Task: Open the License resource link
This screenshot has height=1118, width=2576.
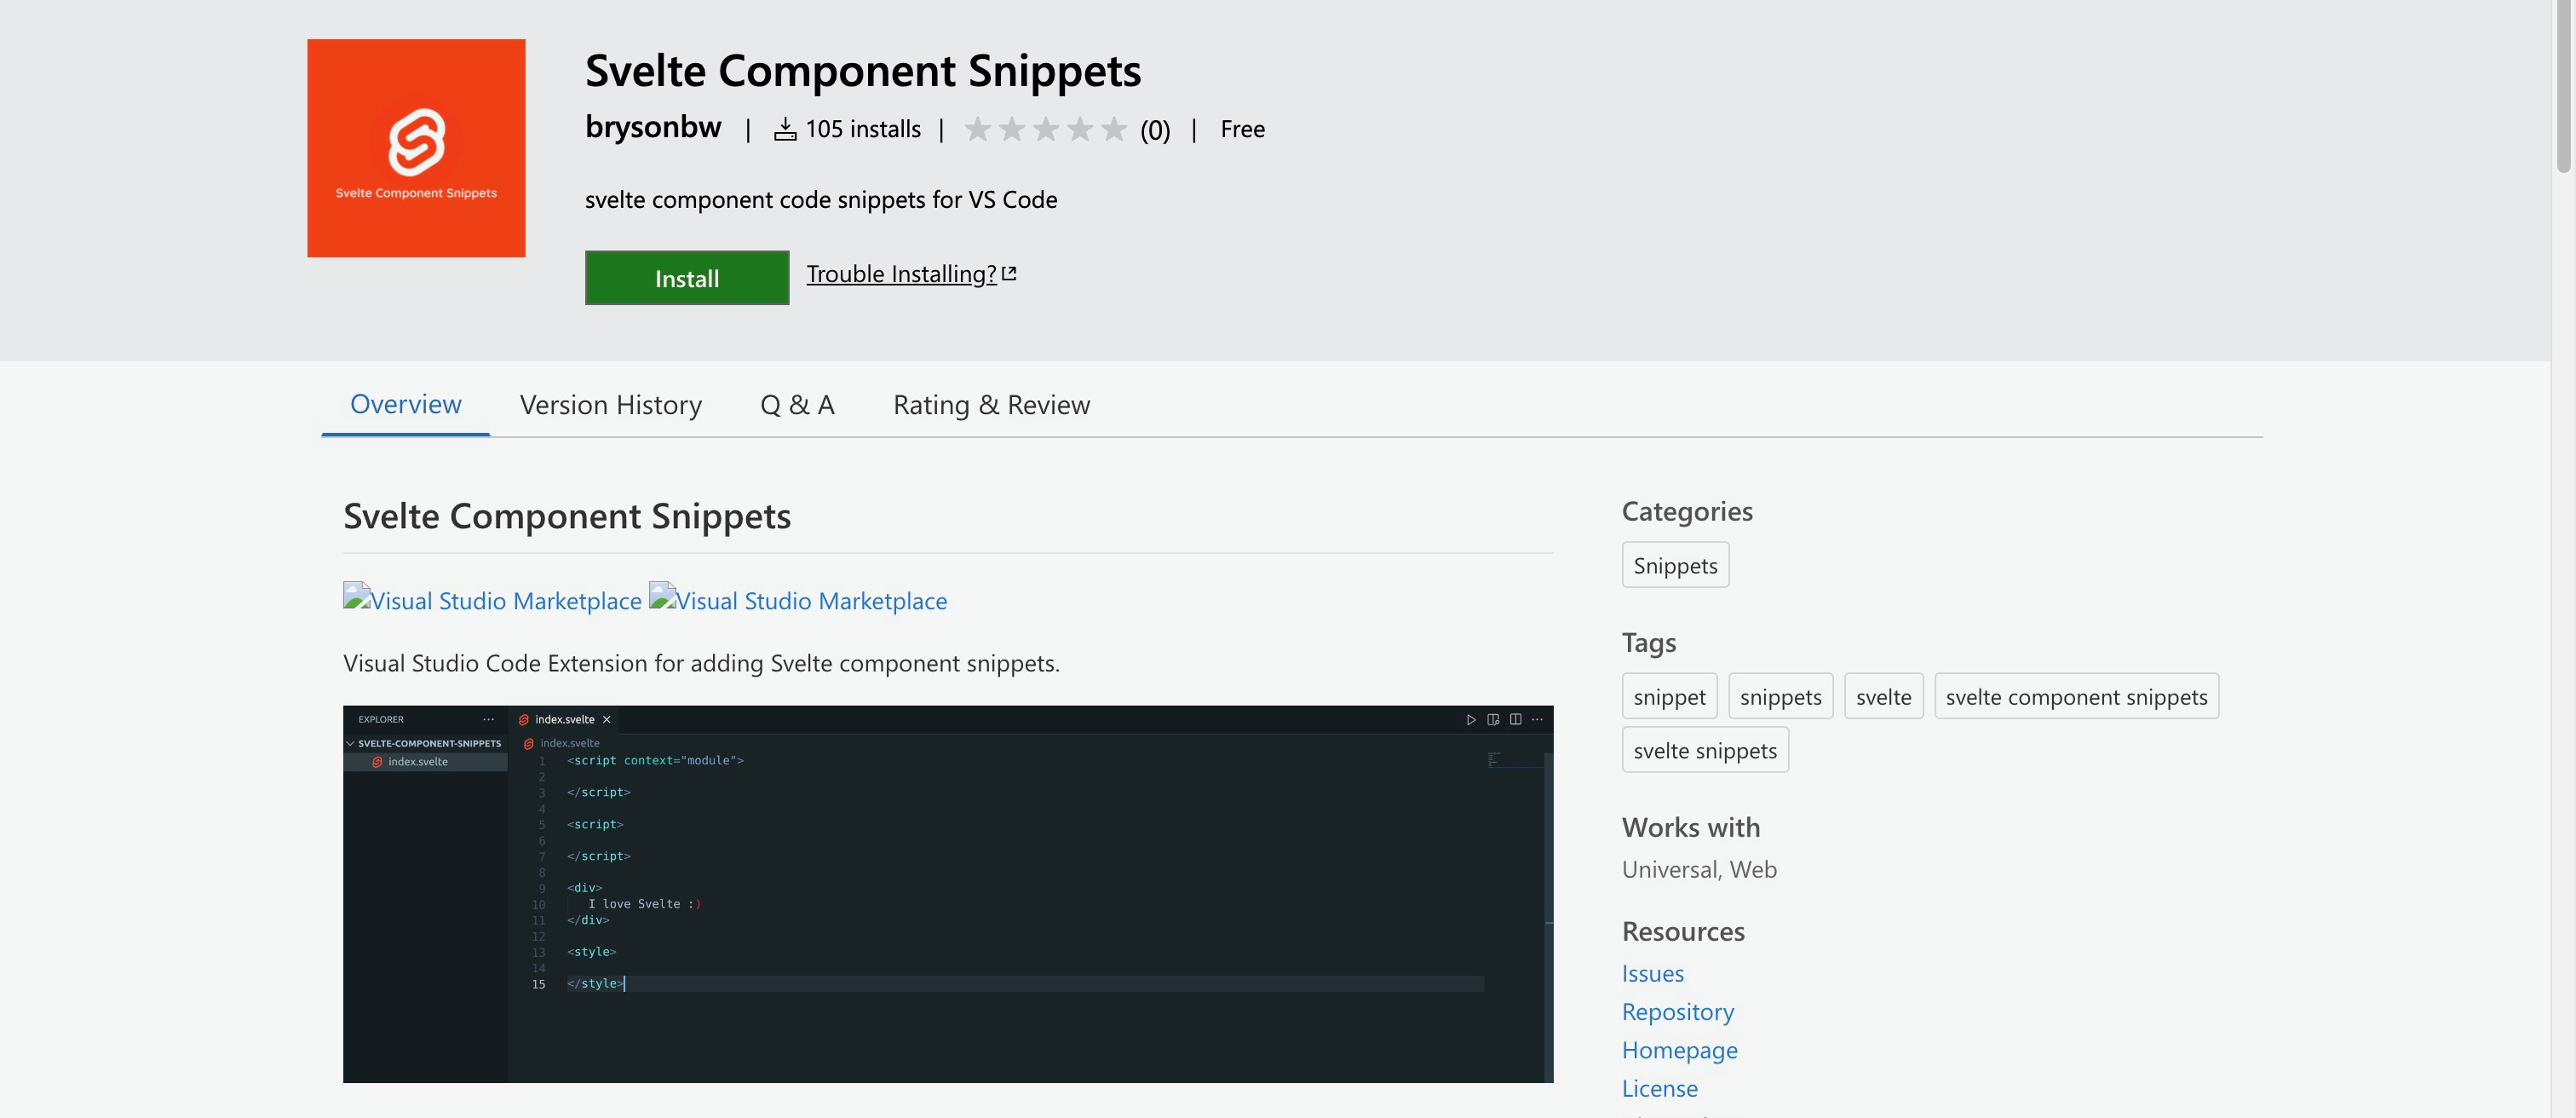Action: pyautogui.click(x=1659, y=1087)
